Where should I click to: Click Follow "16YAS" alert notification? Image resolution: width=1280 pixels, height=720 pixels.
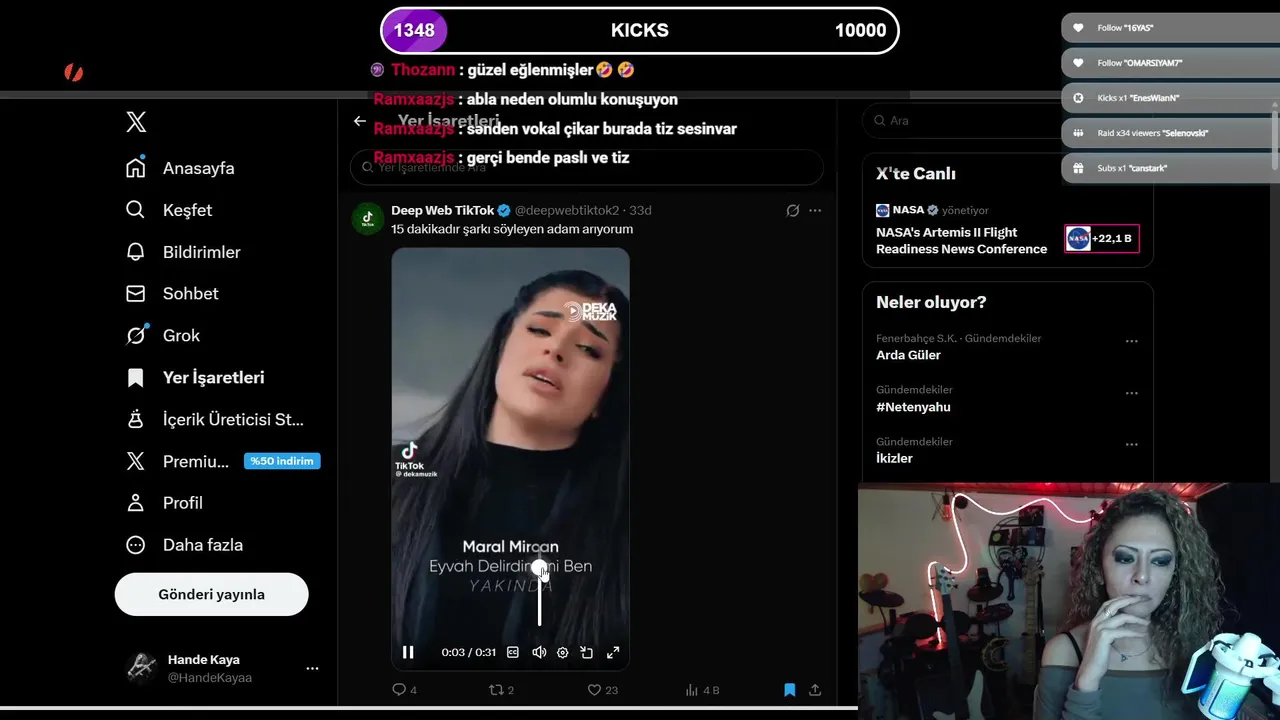coord(1168,28)
